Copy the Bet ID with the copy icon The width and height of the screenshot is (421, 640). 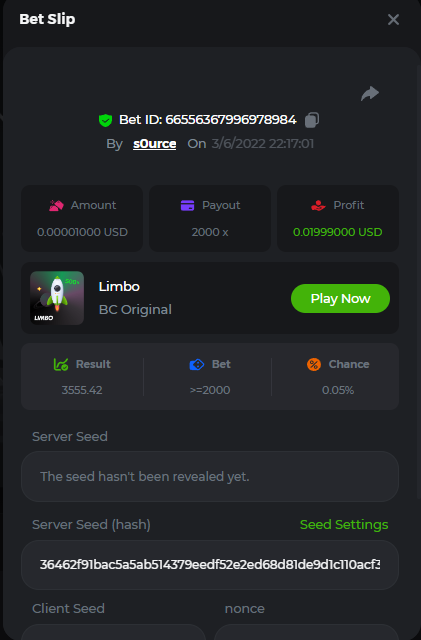click(312, 120)
